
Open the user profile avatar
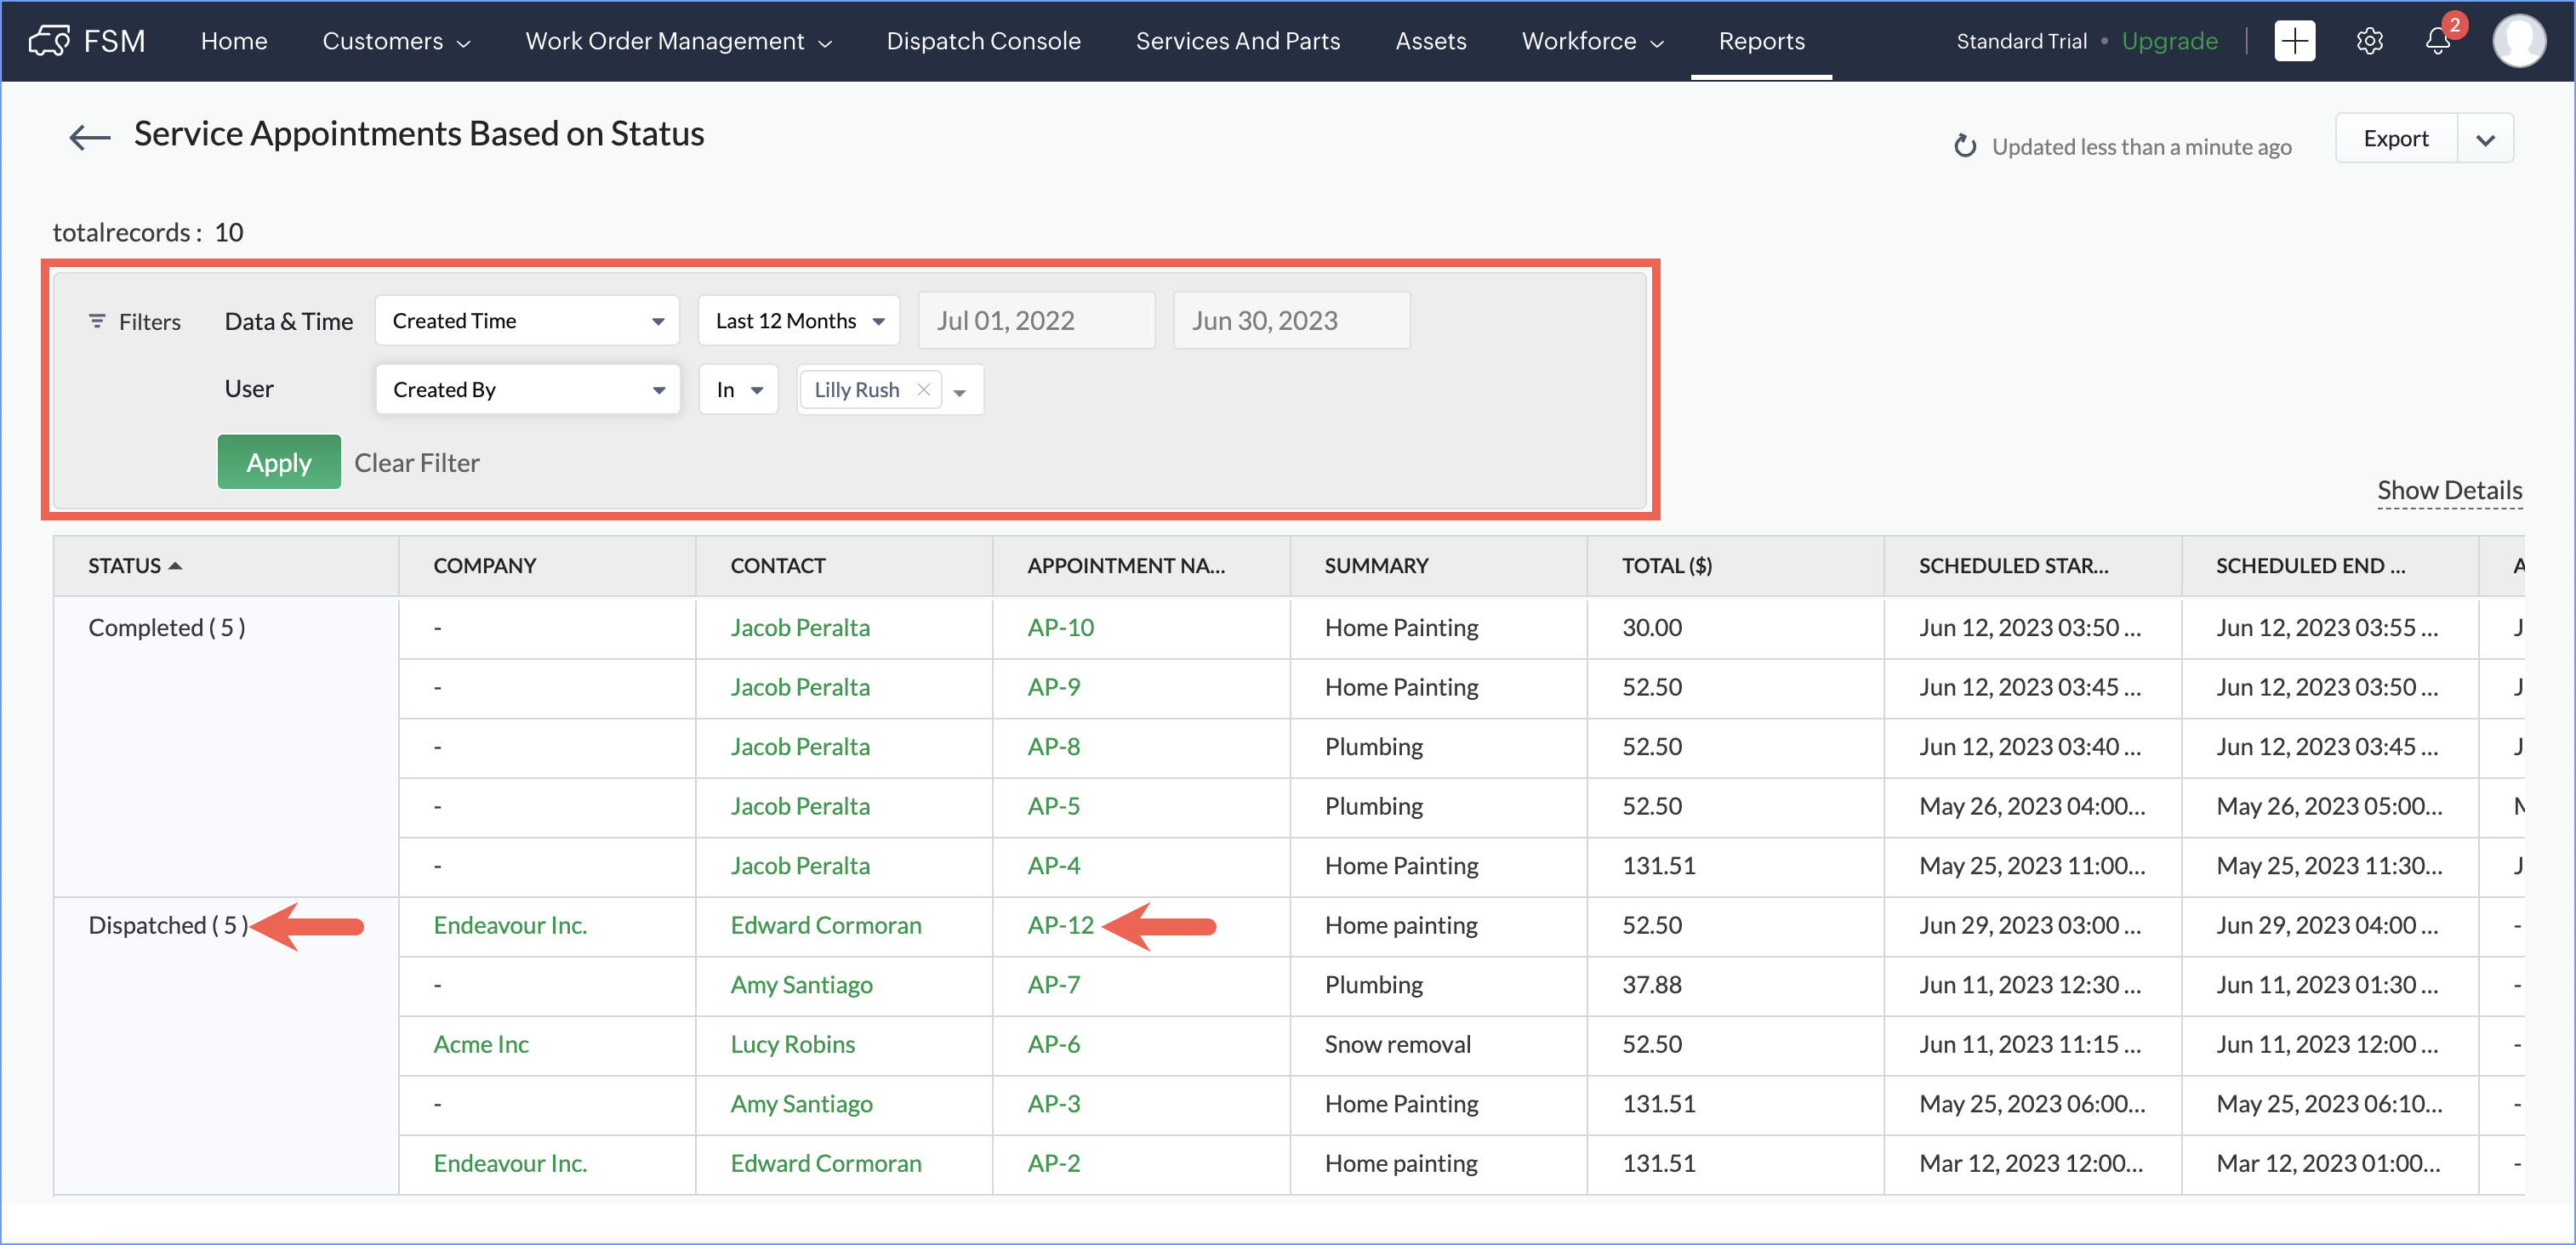tap(2518, 41)
